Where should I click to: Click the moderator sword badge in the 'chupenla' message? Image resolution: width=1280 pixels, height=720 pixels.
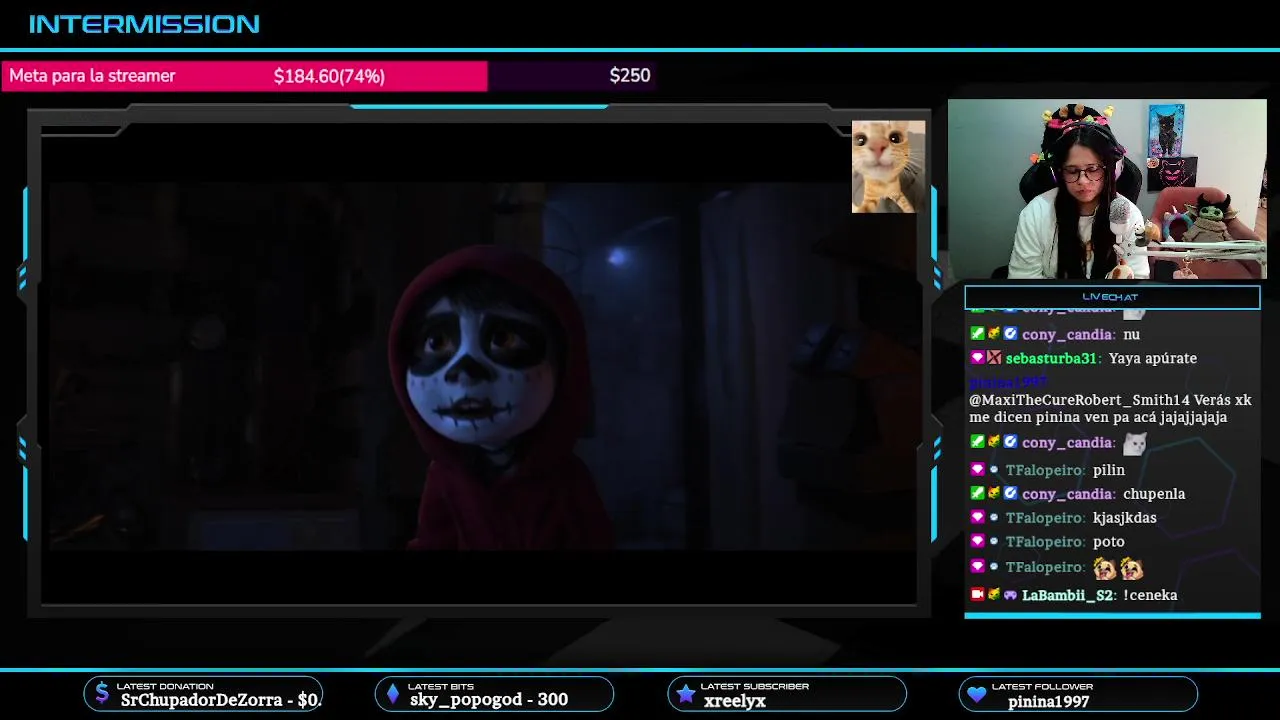point(977,493)
